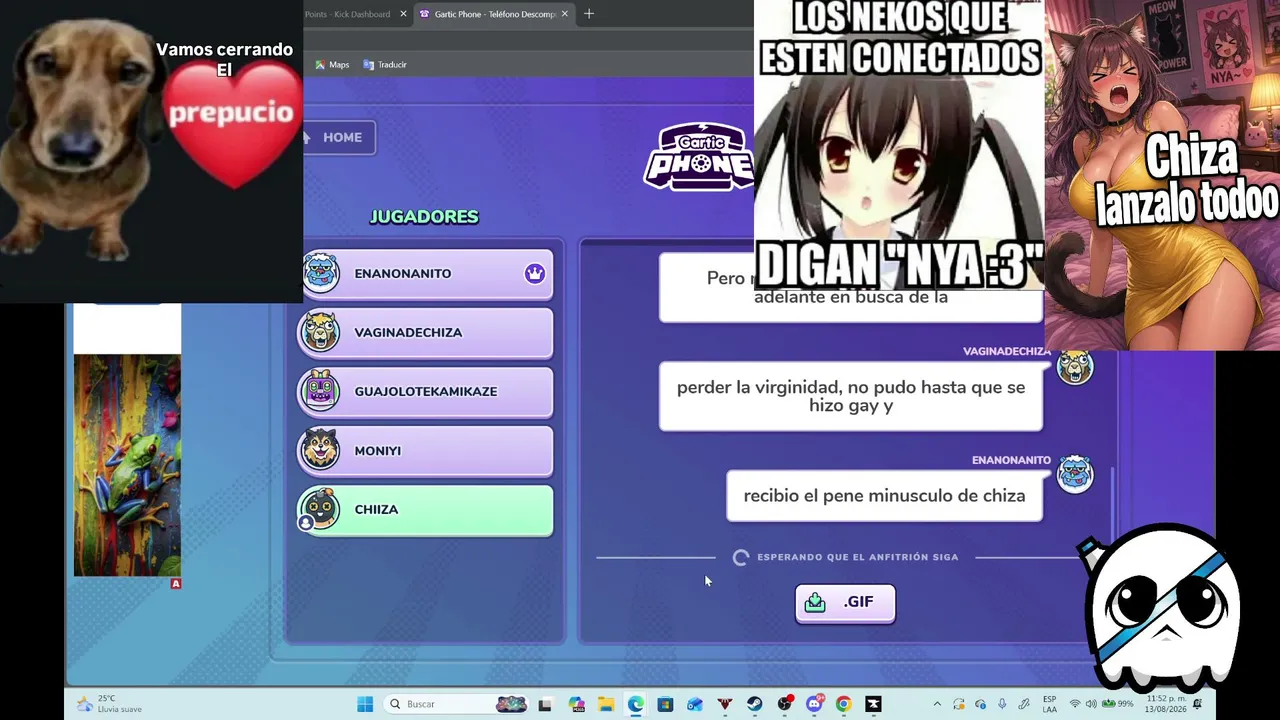Open Google Chrome from the taskbar
The image size is (1280, 720).
(x=843, y=704)
